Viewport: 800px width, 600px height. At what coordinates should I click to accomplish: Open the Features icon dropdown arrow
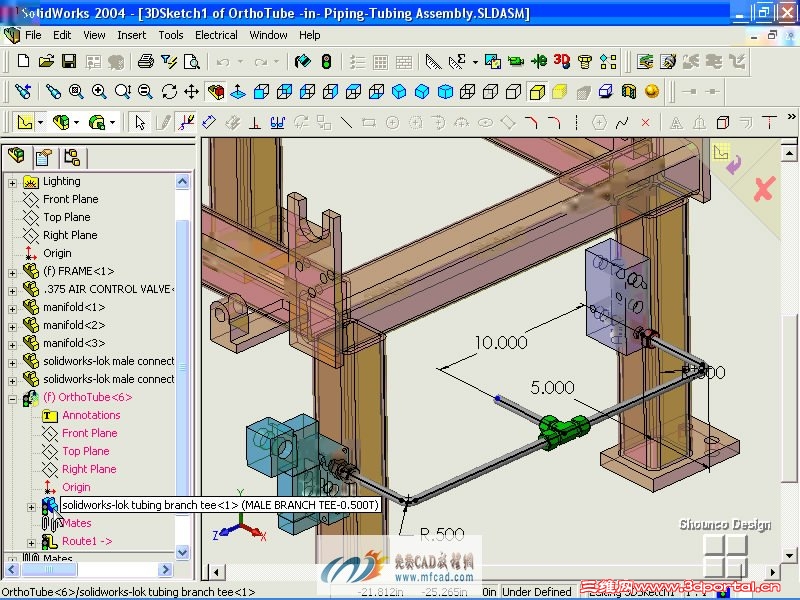(77, 122)
